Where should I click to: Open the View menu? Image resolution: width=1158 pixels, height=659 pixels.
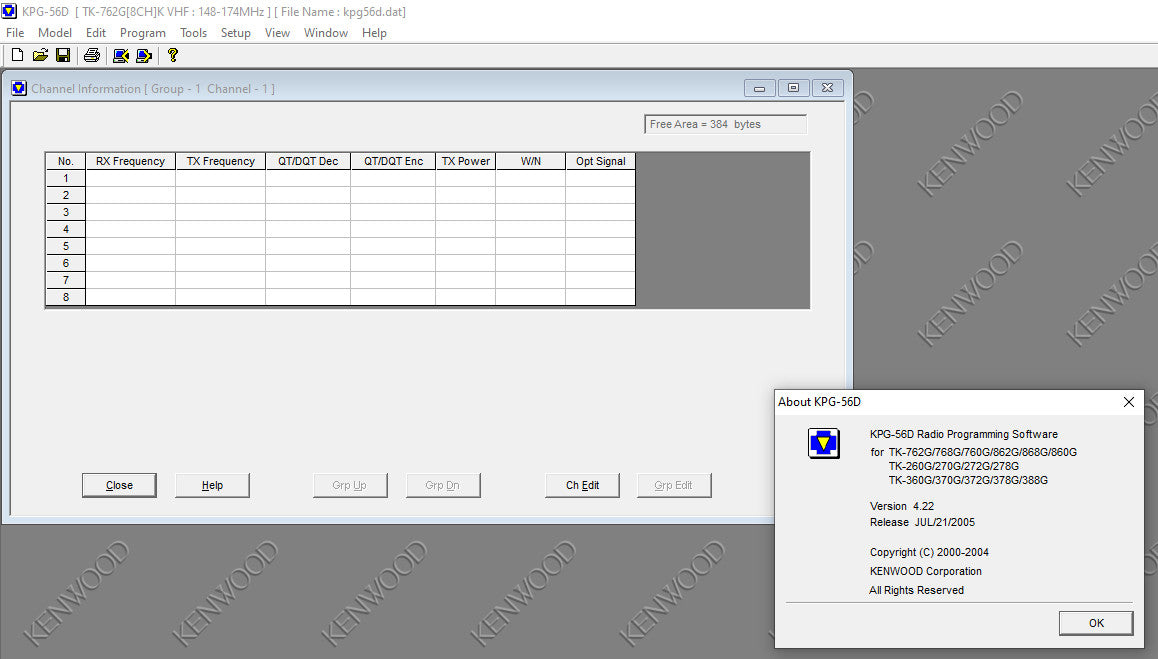click(x=277, y=33)
